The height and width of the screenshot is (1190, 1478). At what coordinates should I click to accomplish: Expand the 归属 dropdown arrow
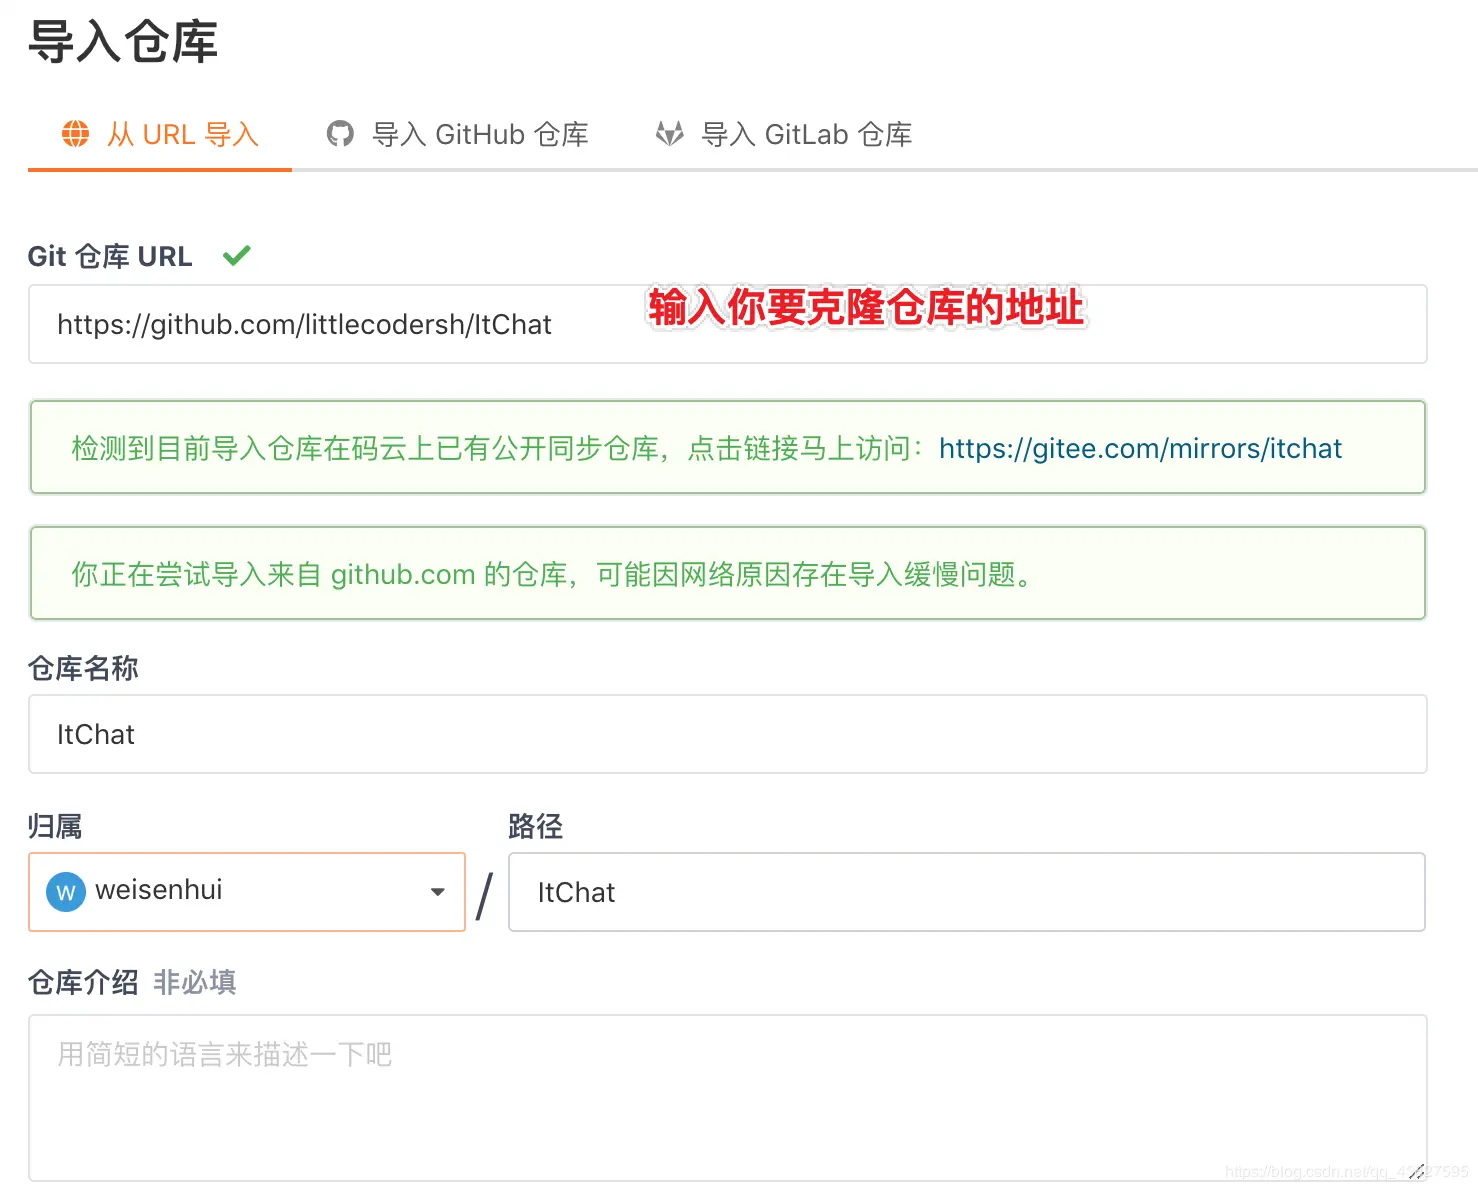click(x=437, y=892)
